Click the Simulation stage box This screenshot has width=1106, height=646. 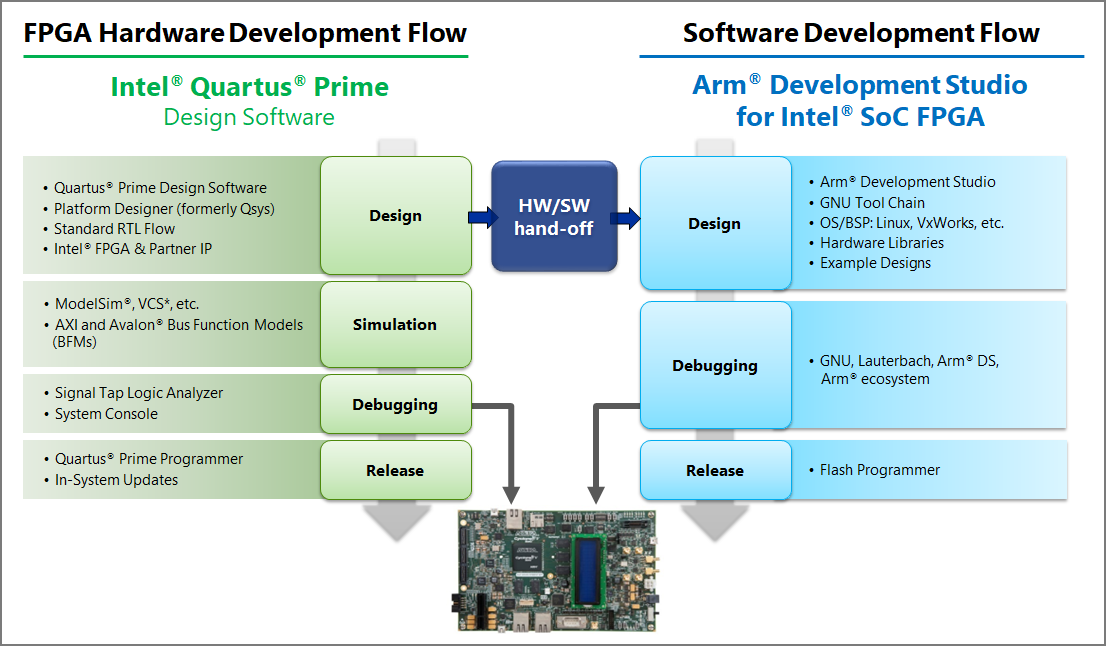click(396, 324)
